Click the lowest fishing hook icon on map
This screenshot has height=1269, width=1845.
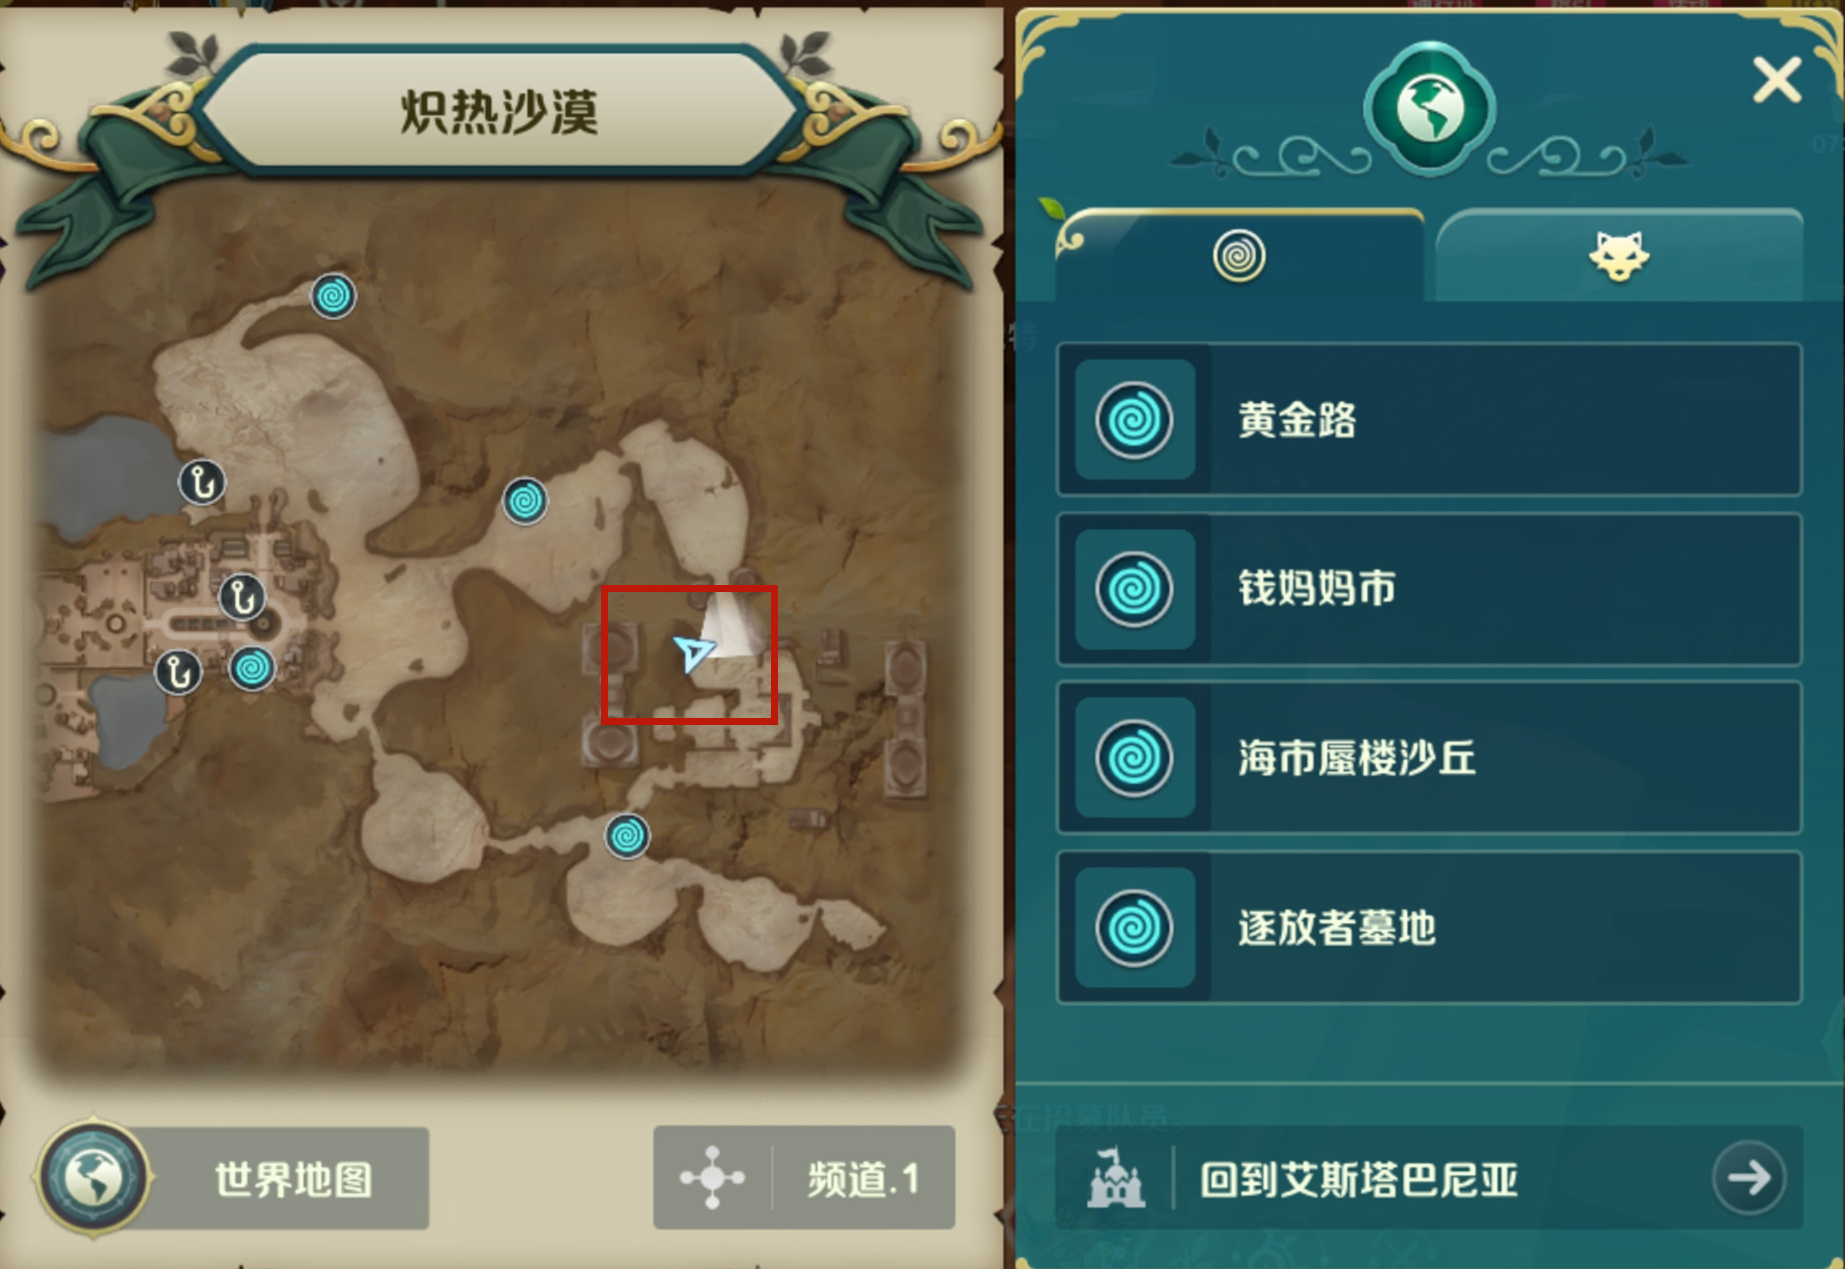(x=179, y=671)
